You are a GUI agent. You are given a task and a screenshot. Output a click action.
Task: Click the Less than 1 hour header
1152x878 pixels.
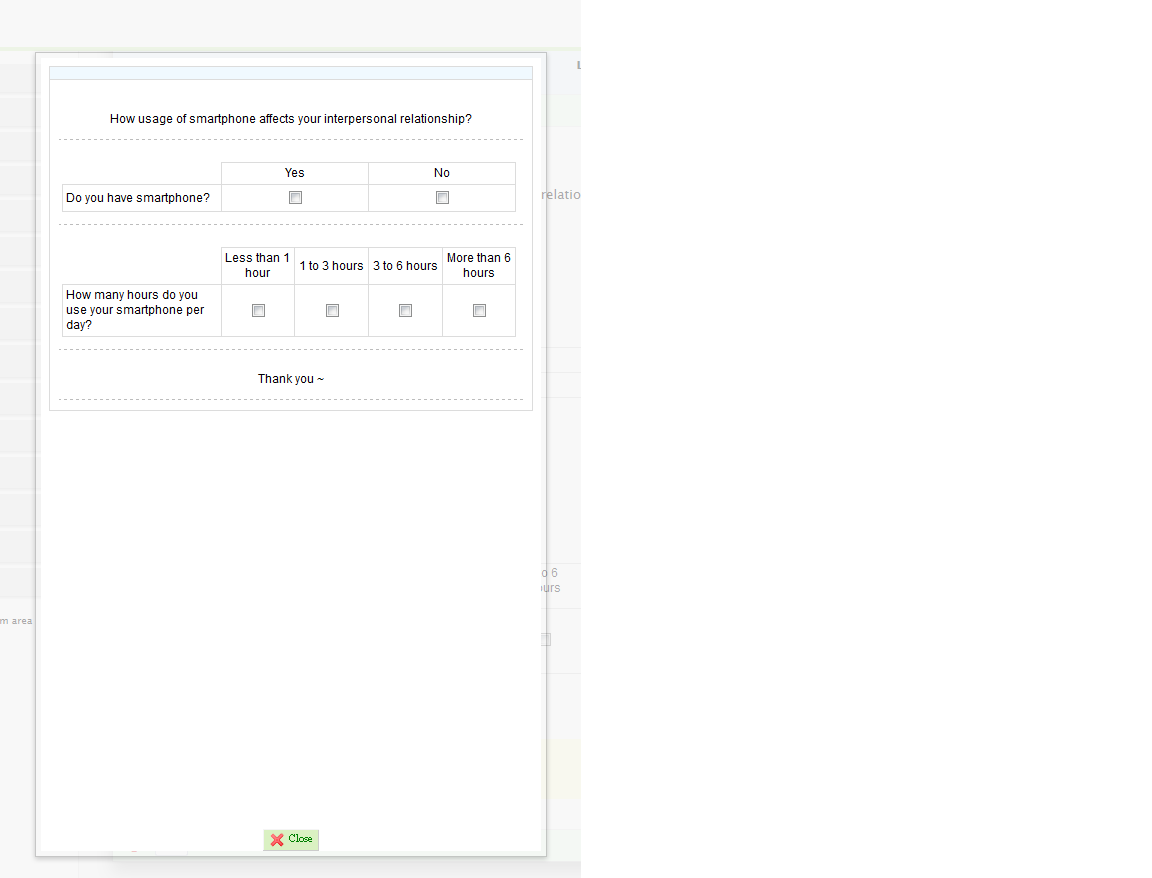pyautogui.click(x=257, y=265)
